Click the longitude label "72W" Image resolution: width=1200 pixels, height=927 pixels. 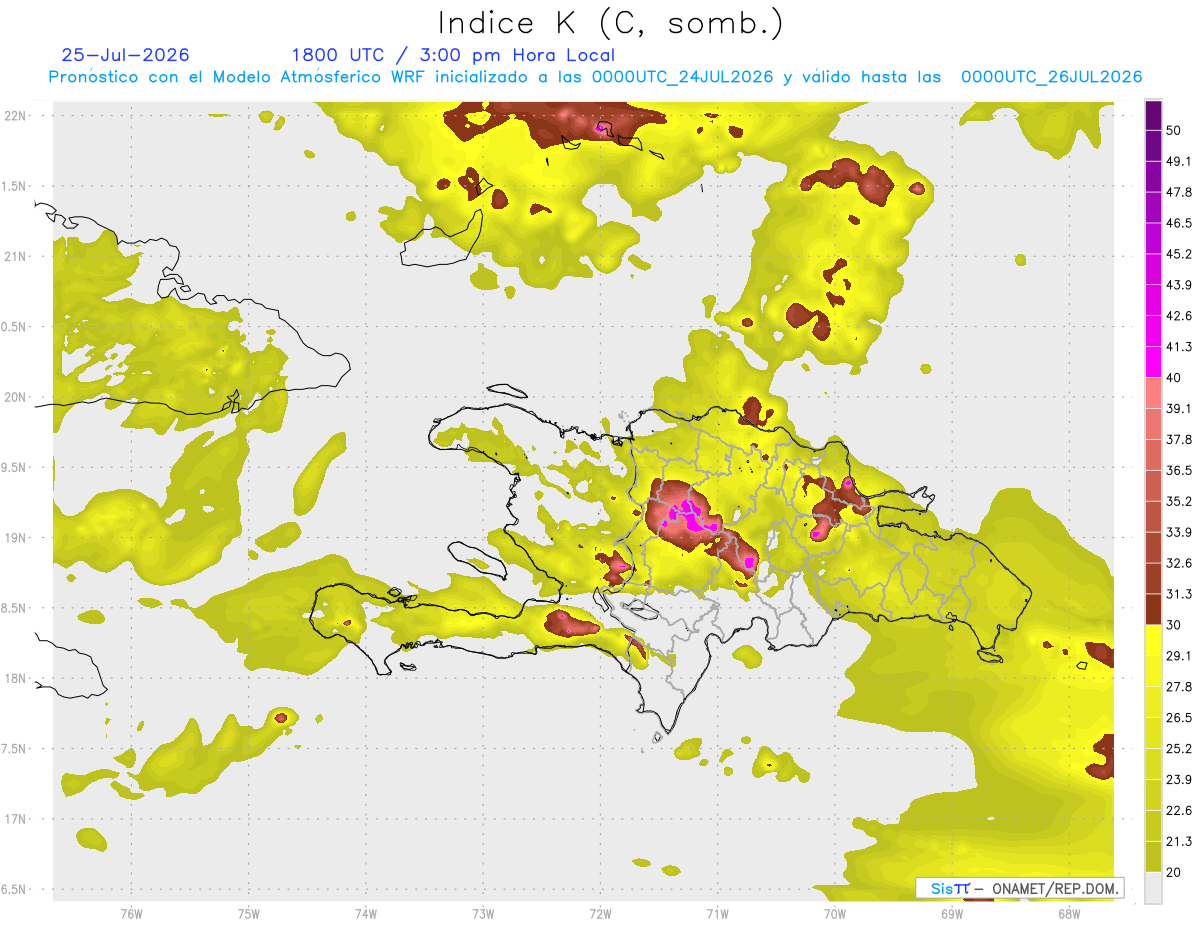click(x=600, y=915)
